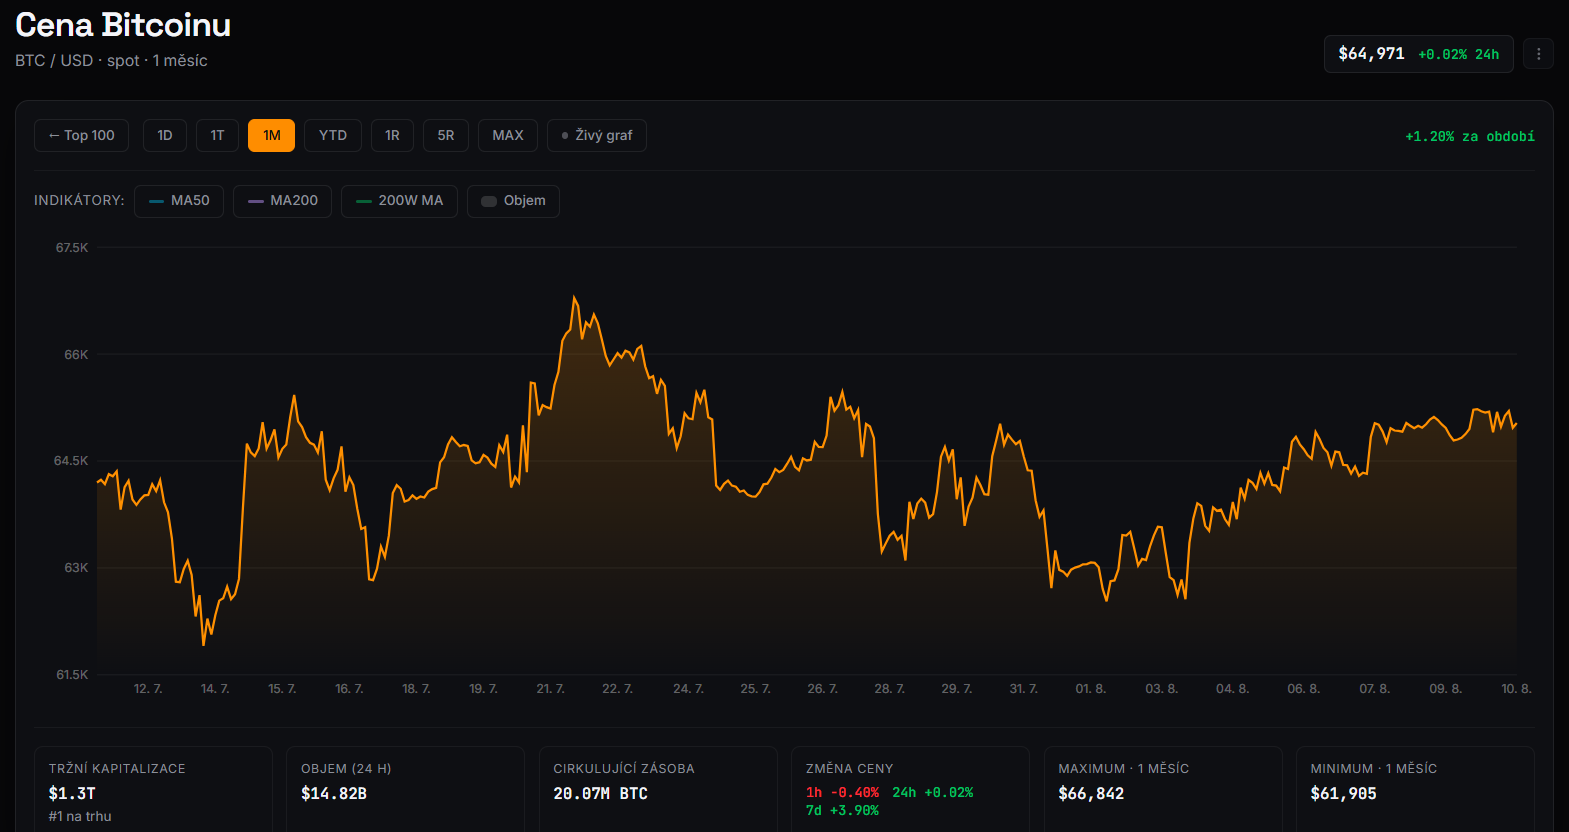Click the Cena Bitcoinu heading
Screen dimensions: 1569x832
pos(123,25)
